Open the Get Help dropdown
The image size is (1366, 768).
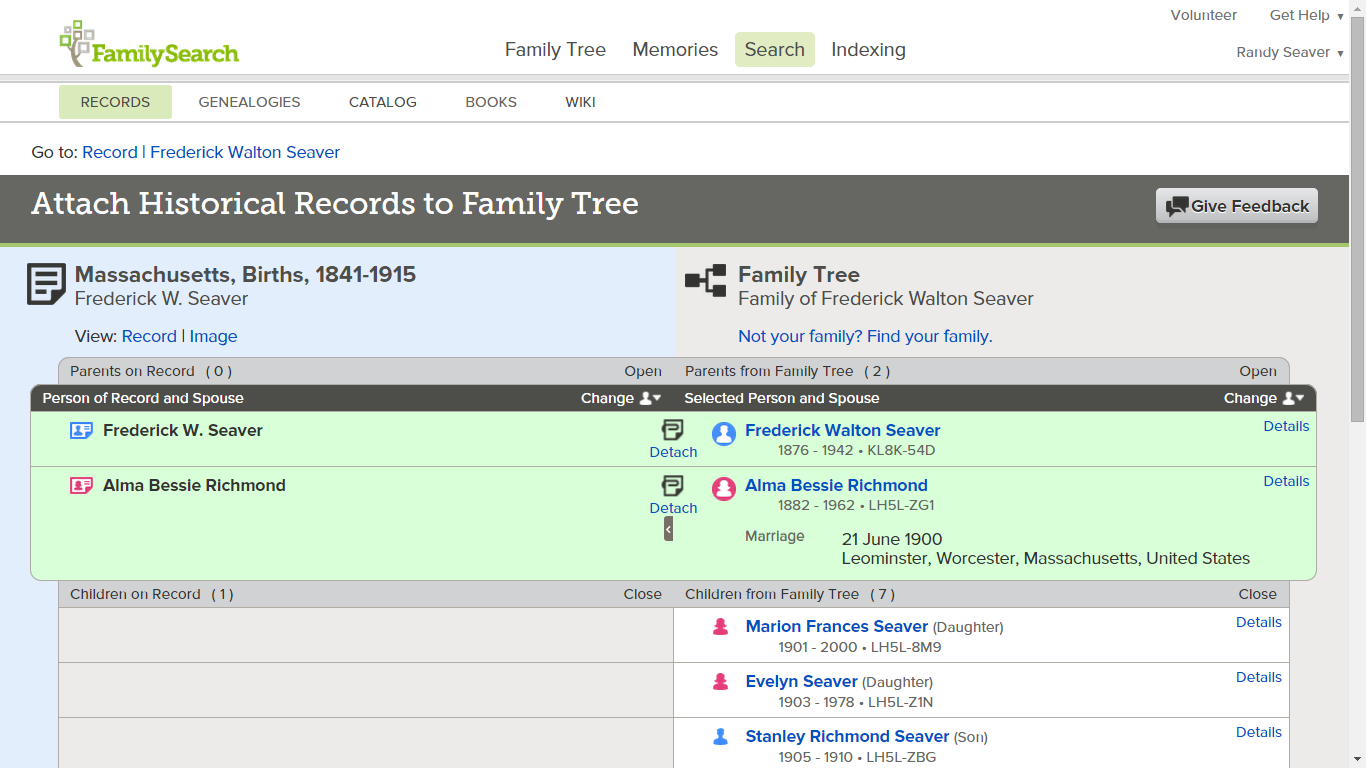(1306, 15)
